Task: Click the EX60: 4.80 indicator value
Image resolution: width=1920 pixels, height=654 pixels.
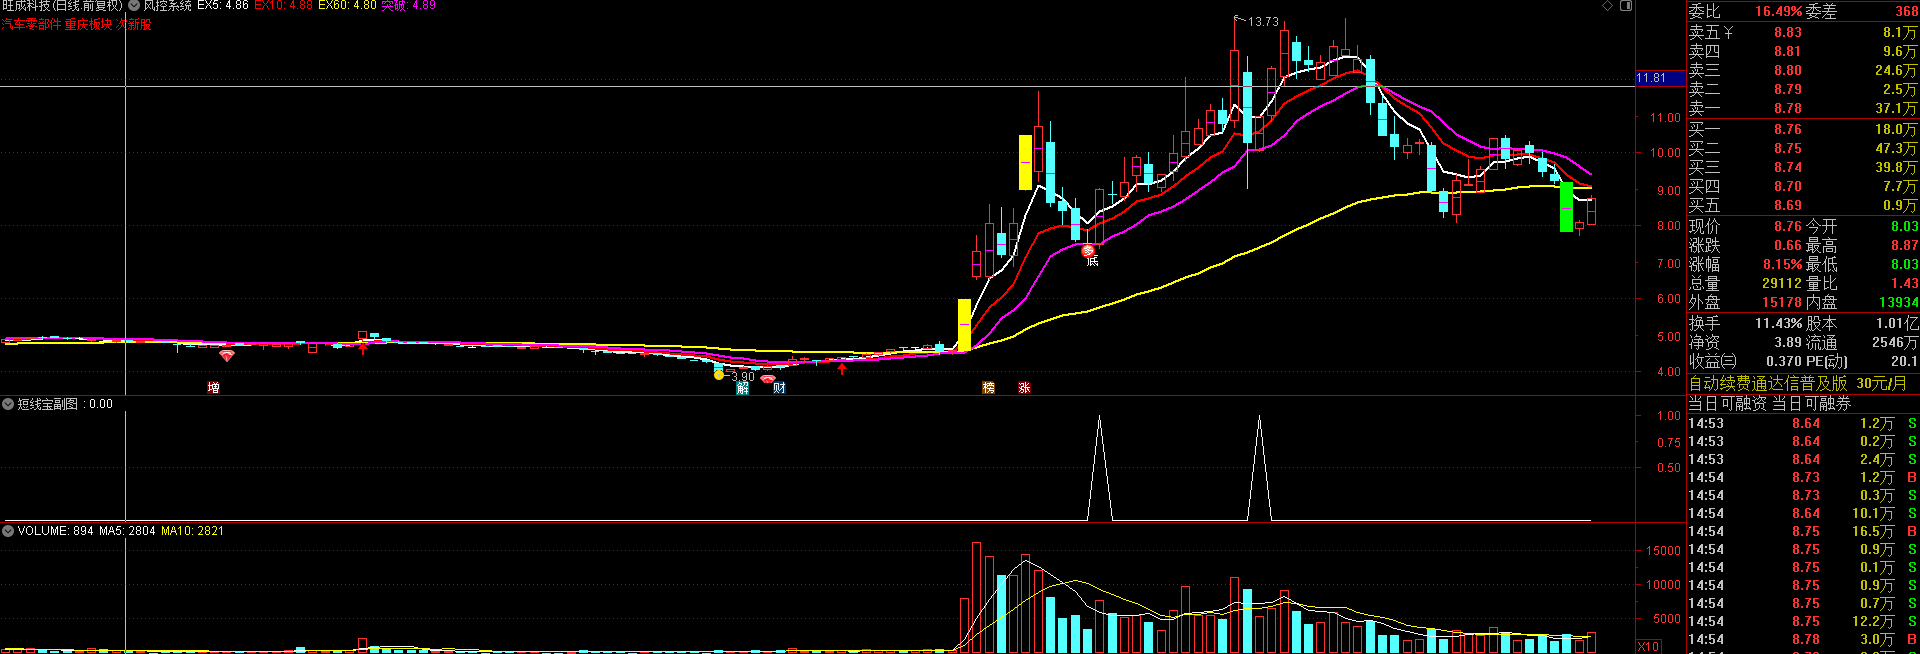Action: tap(347, 6)
